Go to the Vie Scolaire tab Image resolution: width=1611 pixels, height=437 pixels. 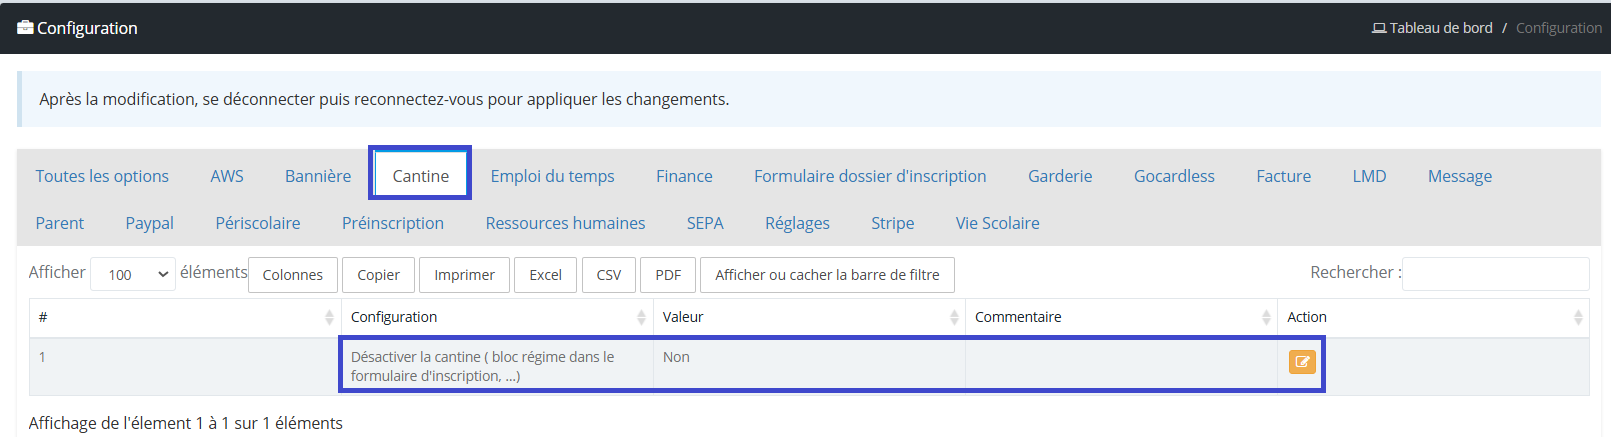coord(997,223)
